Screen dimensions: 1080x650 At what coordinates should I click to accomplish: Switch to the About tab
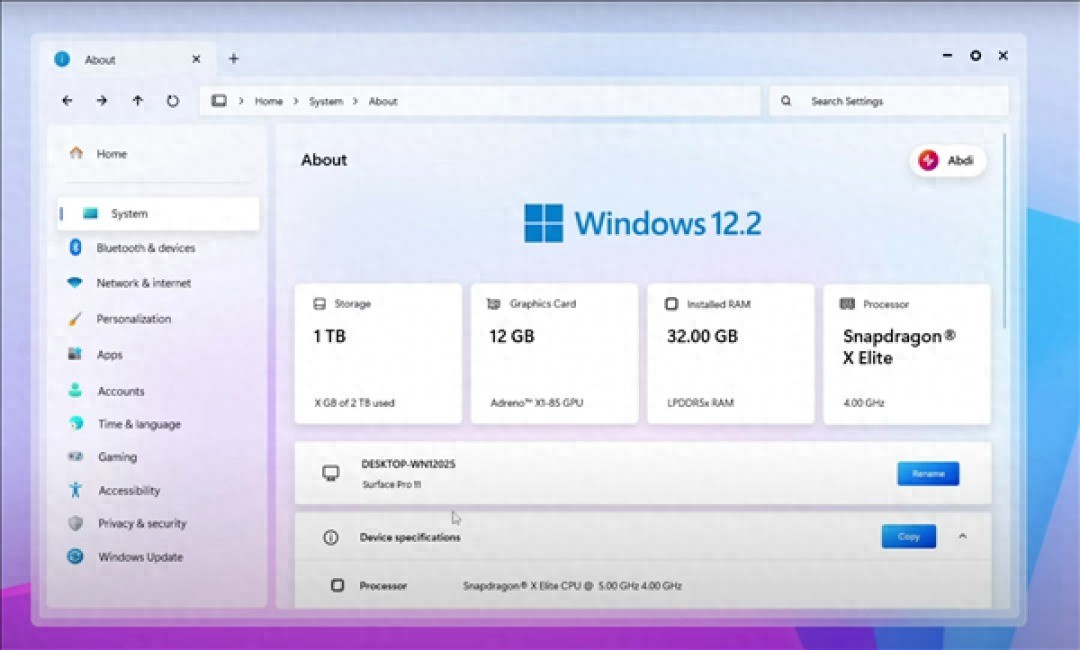pos(100,60)
